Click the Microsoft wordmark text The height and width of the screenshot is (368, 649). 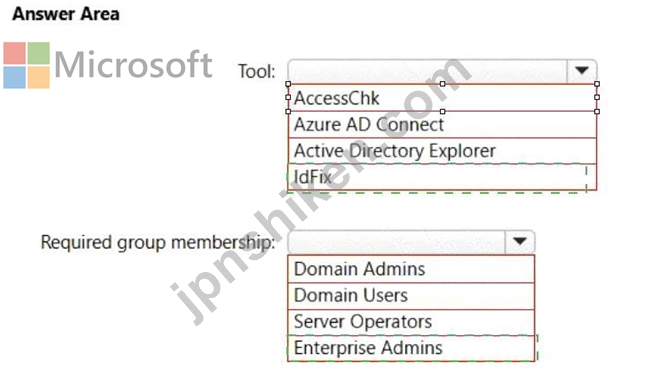(133, 65)
